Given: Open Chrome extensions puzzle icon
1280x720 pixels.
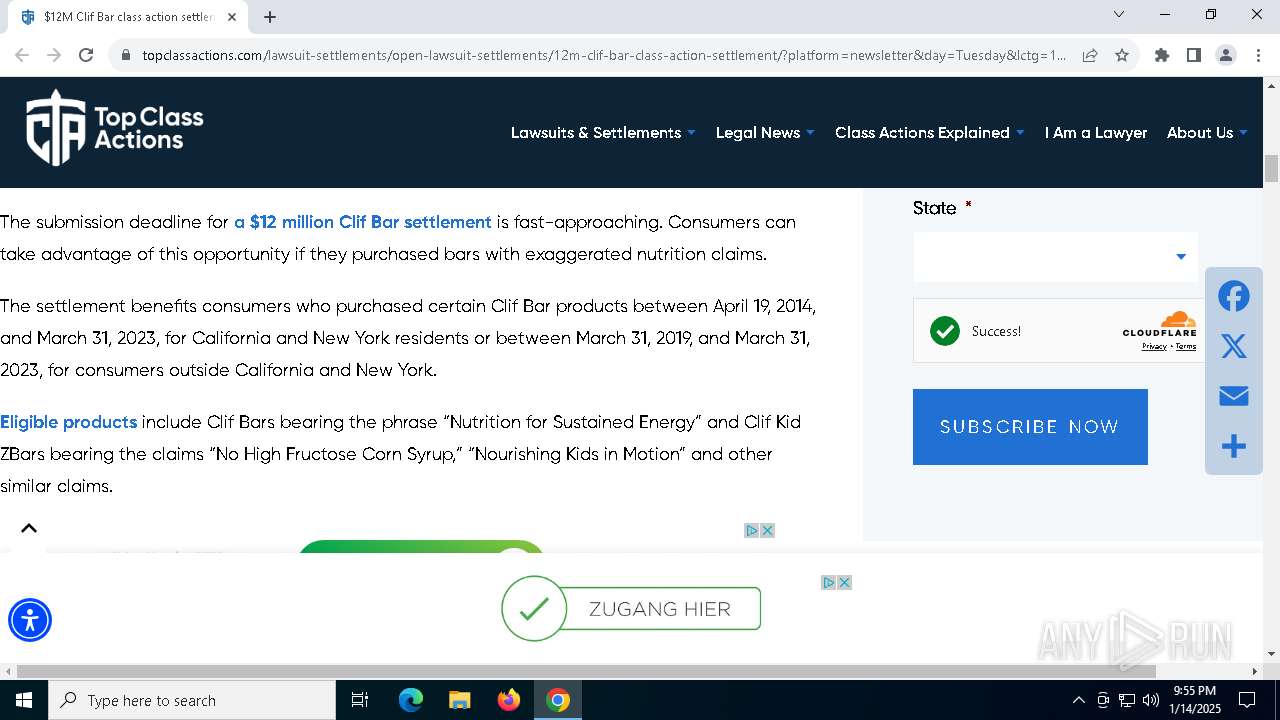Looking at the screenshot, I should (1162, 55).
